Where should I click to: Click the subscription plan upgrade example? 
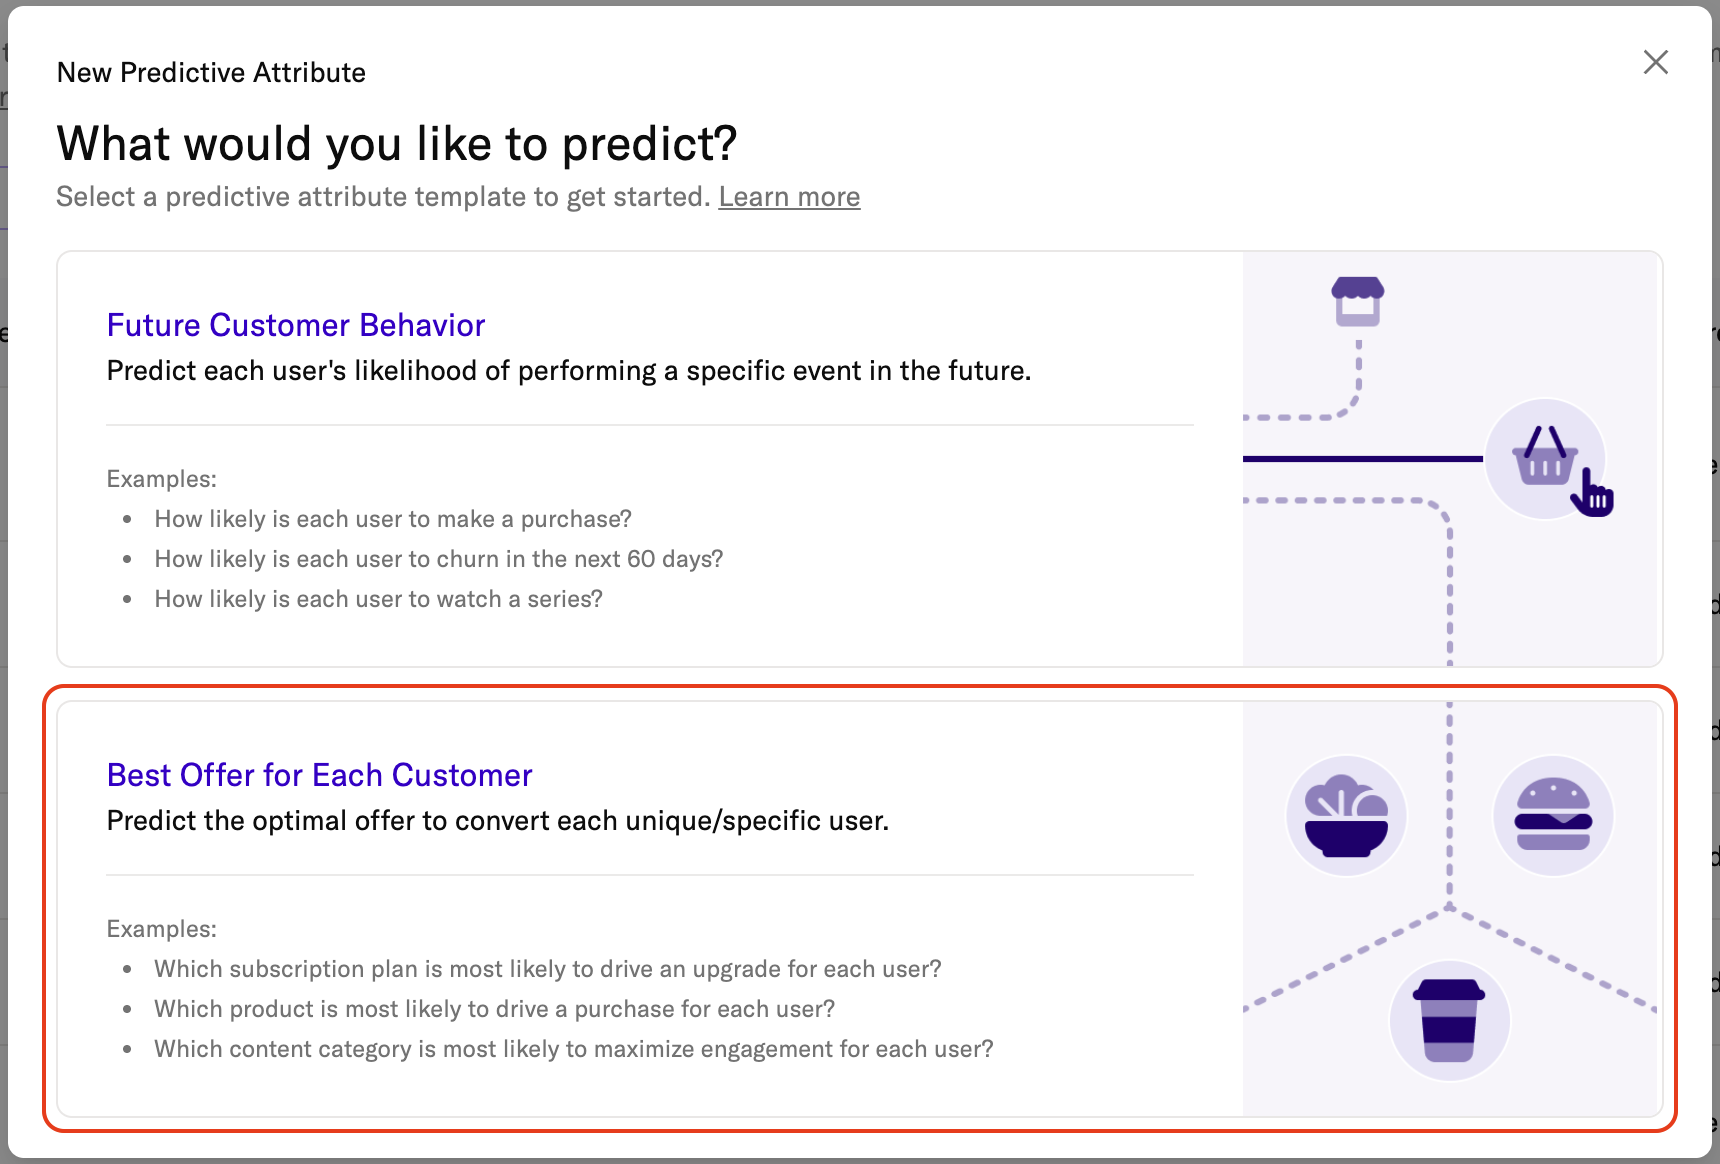pyautogui.click(x=547, y=969)
